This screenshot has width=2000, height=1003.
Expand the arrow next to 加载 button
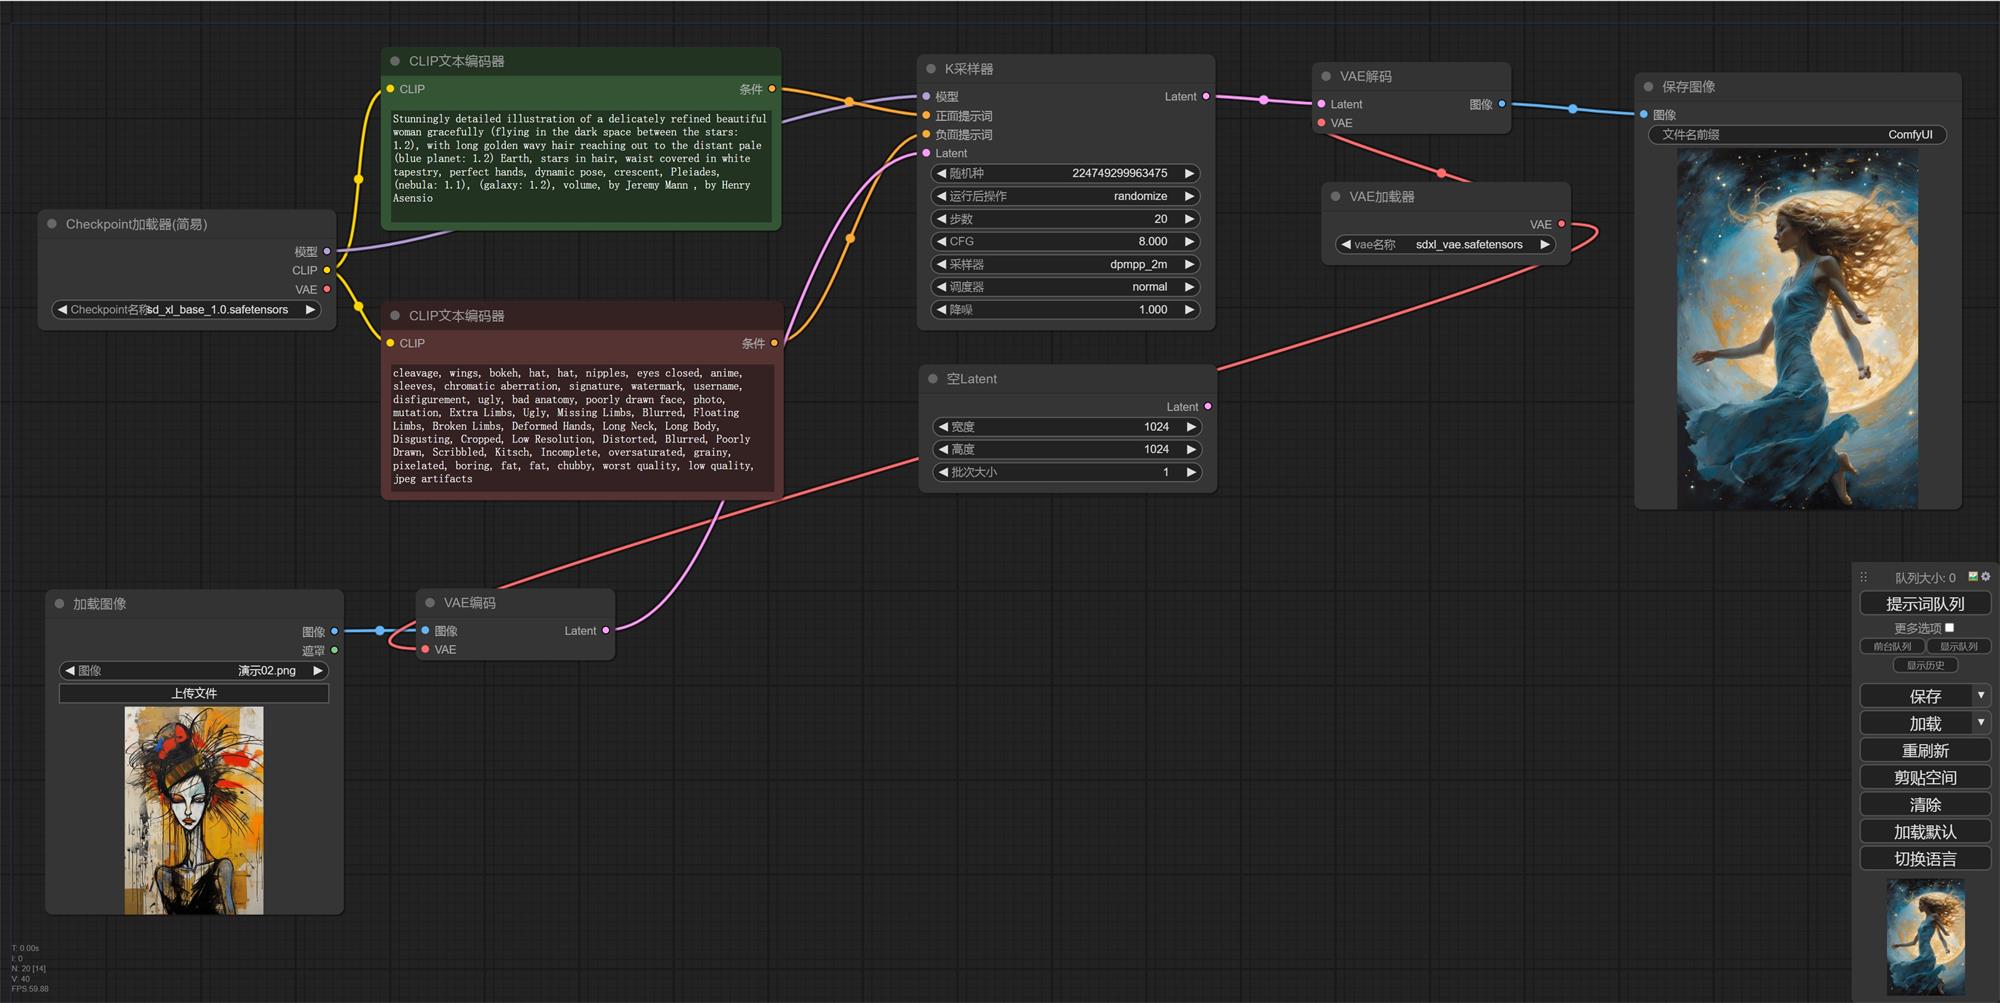coord(1981,722)
